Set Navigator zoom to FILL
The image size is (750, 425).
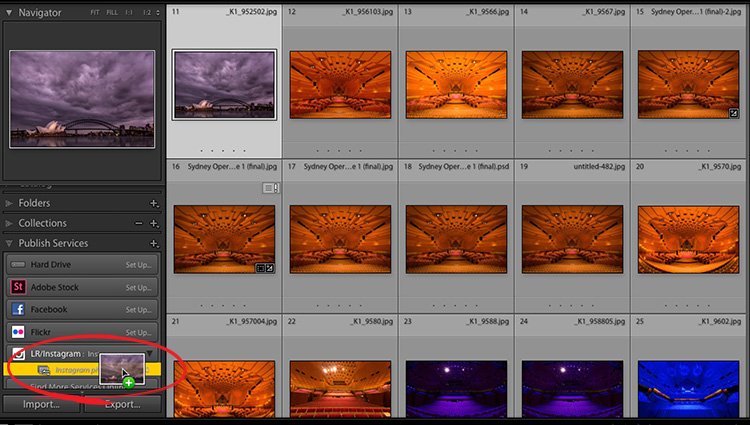point(112,13)
